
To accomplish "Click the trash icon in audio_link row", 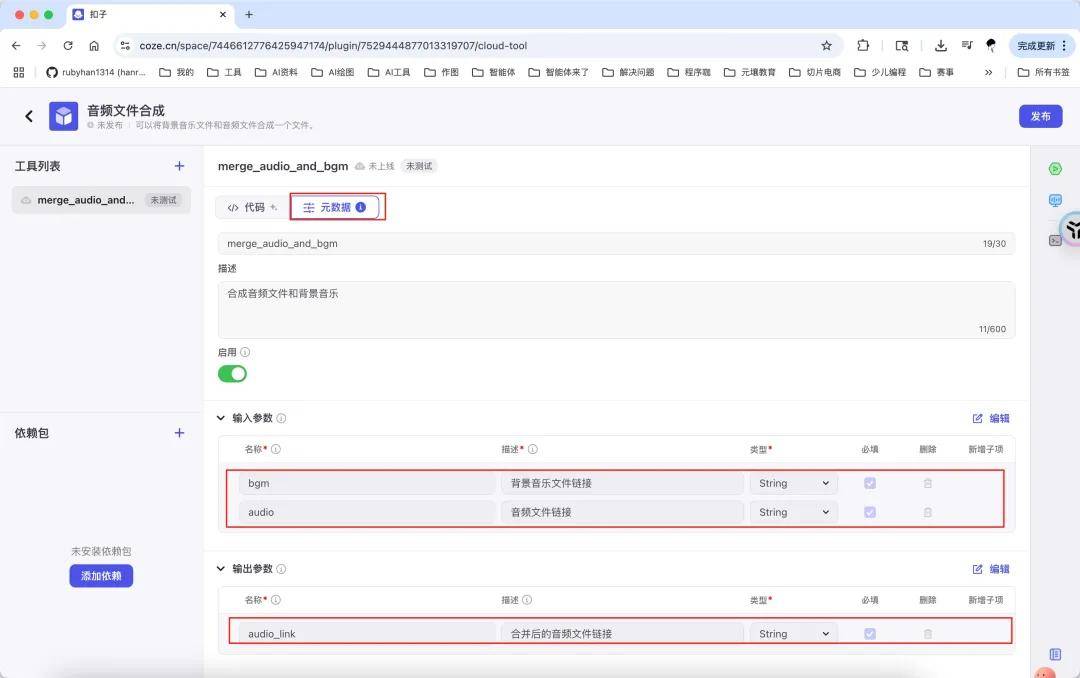I will click(927, 634).
